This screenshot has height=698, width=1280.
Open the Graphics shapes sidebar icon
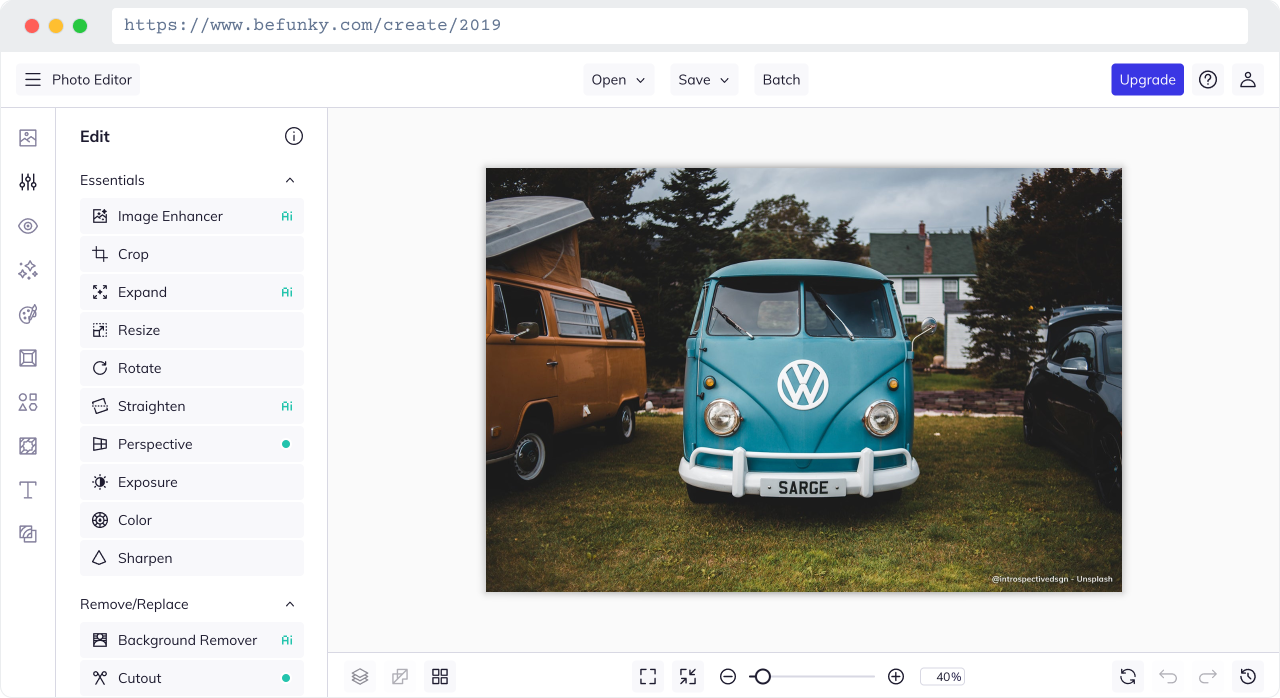(x=28, y=402)
